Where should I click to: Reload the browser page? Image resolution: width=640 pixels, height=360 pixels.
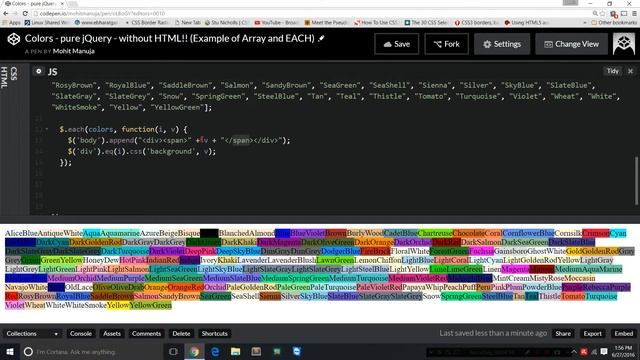tap(25, 13)
